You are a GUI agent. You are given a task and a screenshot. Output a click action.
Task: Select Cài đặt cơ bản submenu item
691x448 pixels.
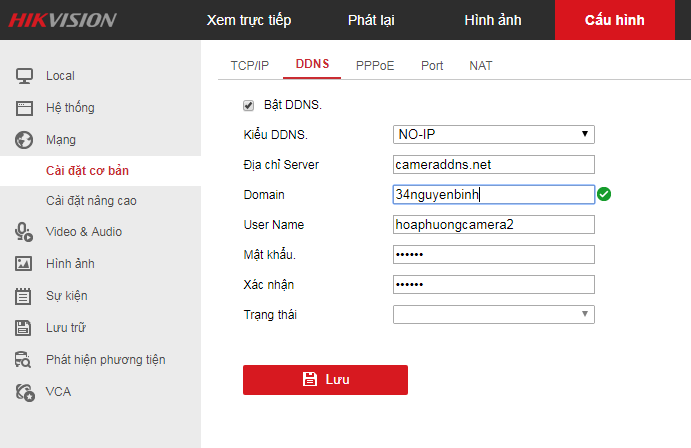[100, 171]
